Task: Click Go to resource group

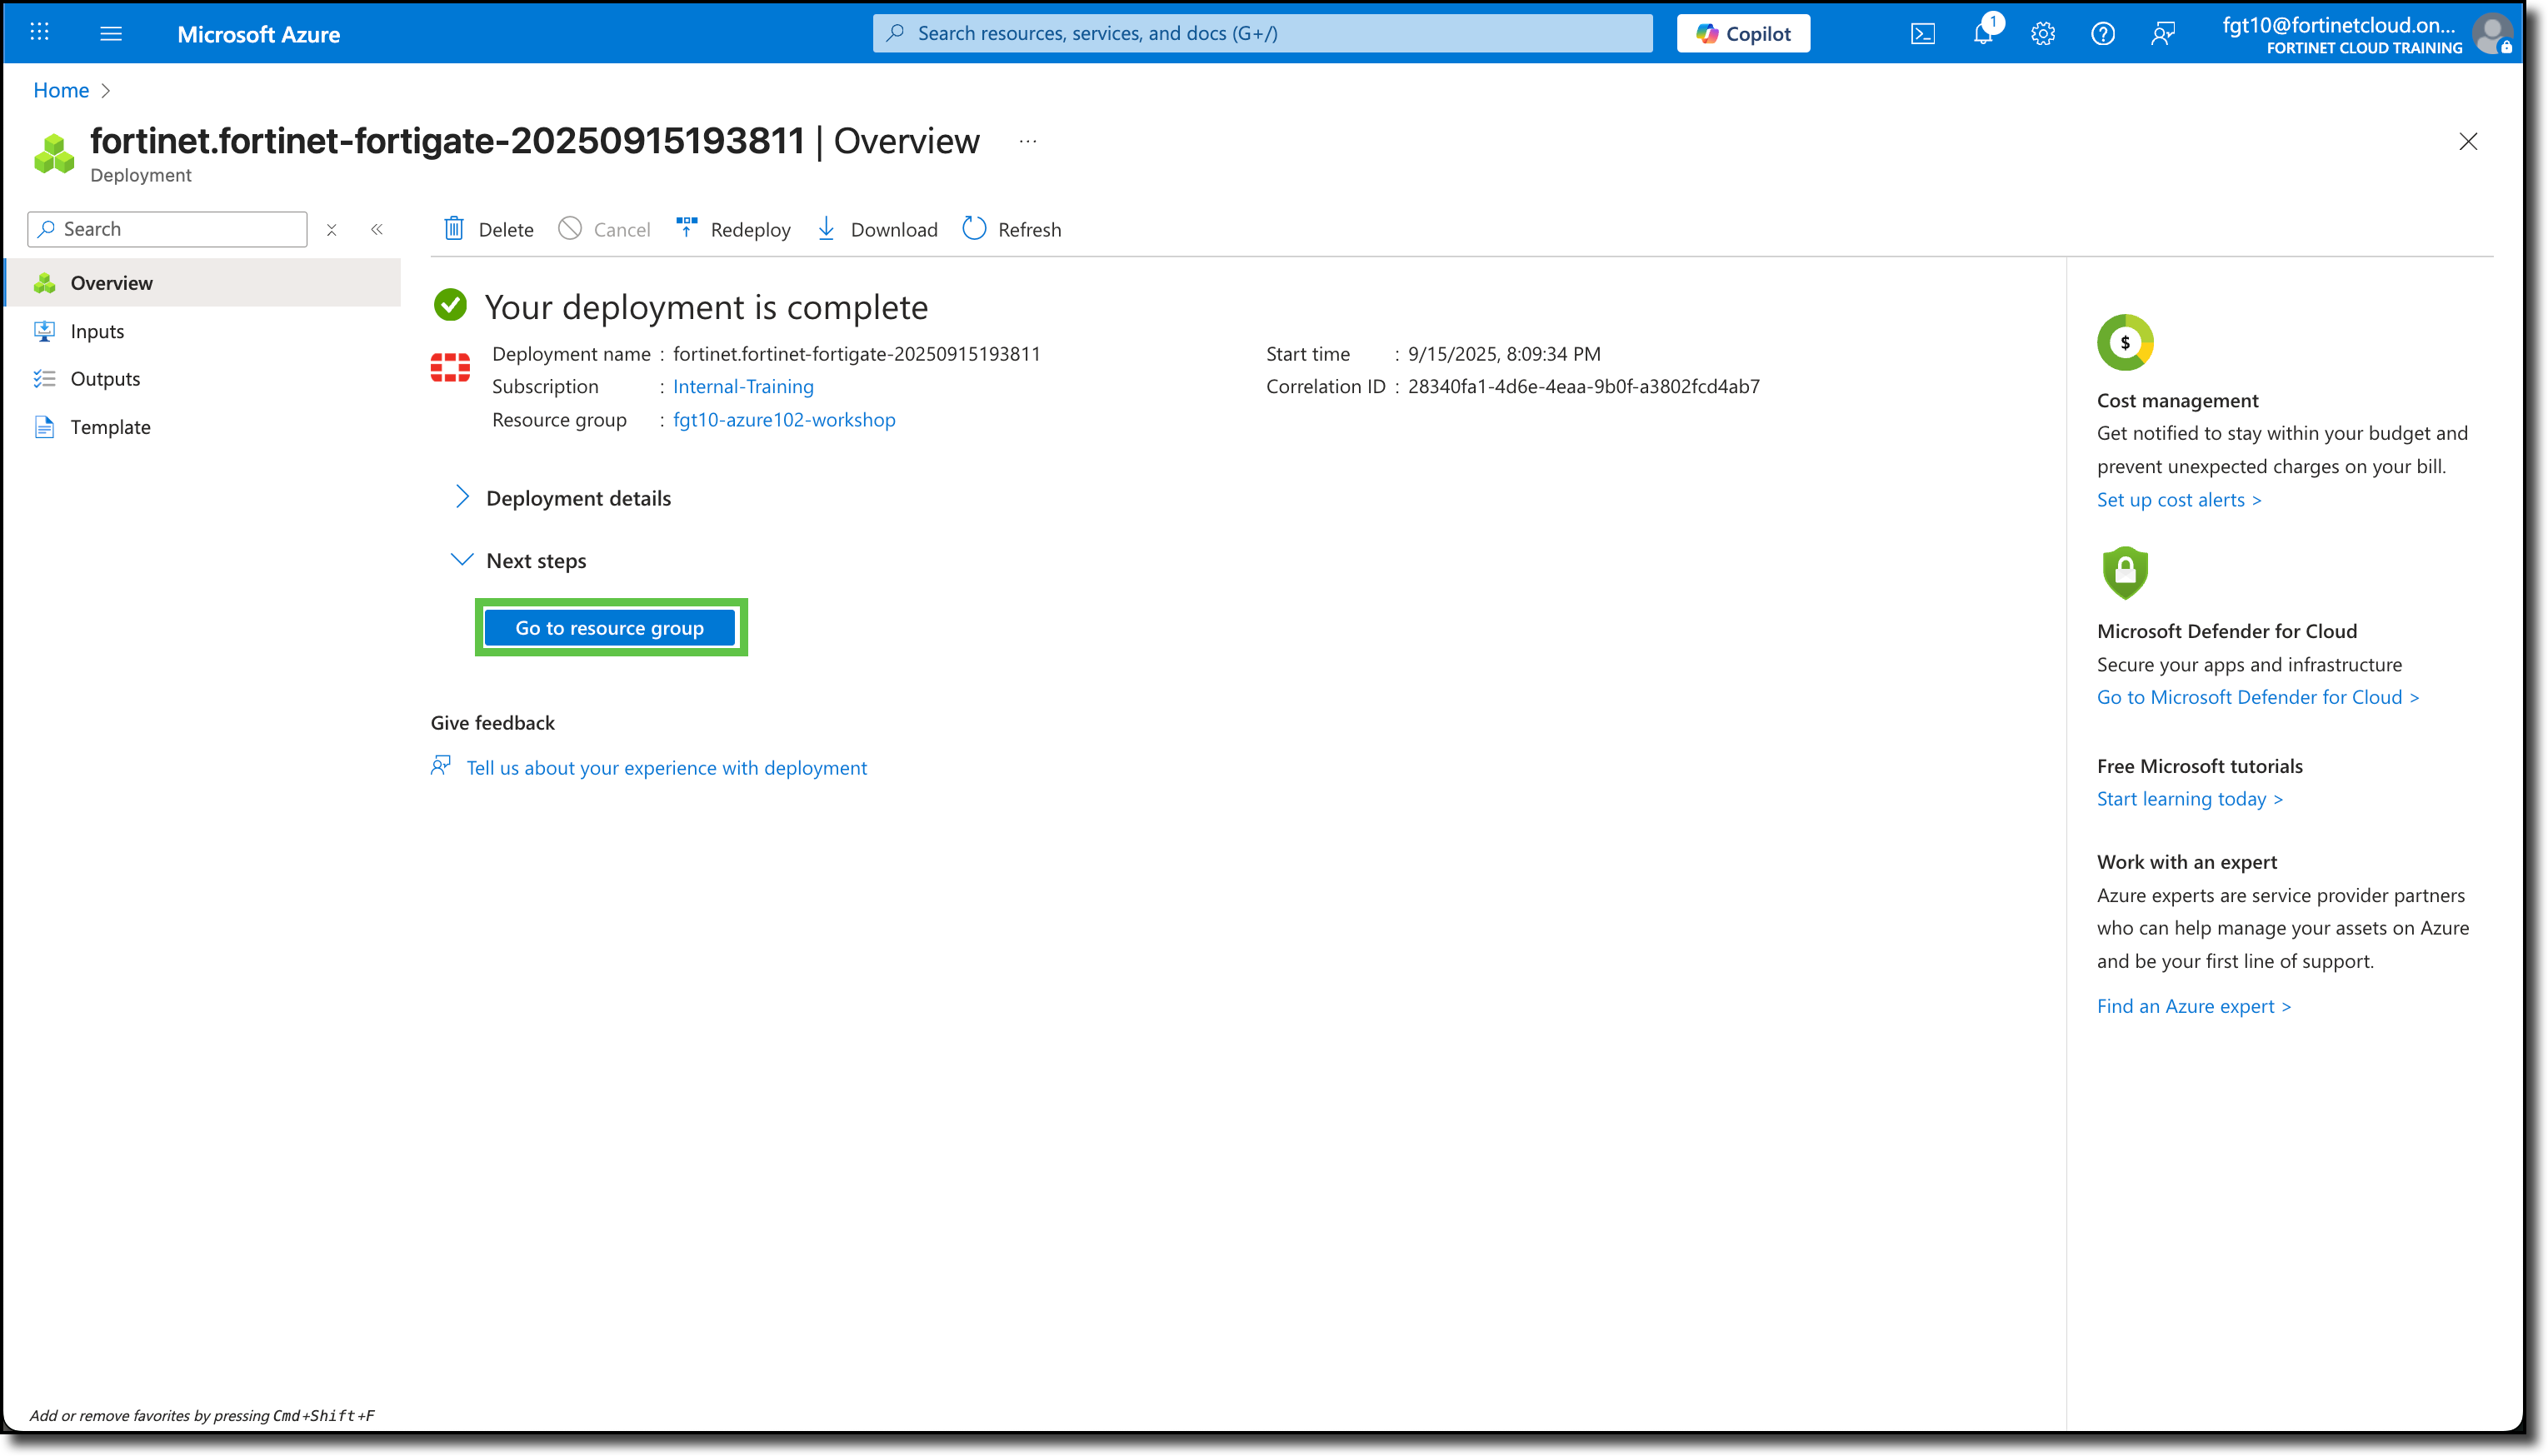Action: point(610,627)
